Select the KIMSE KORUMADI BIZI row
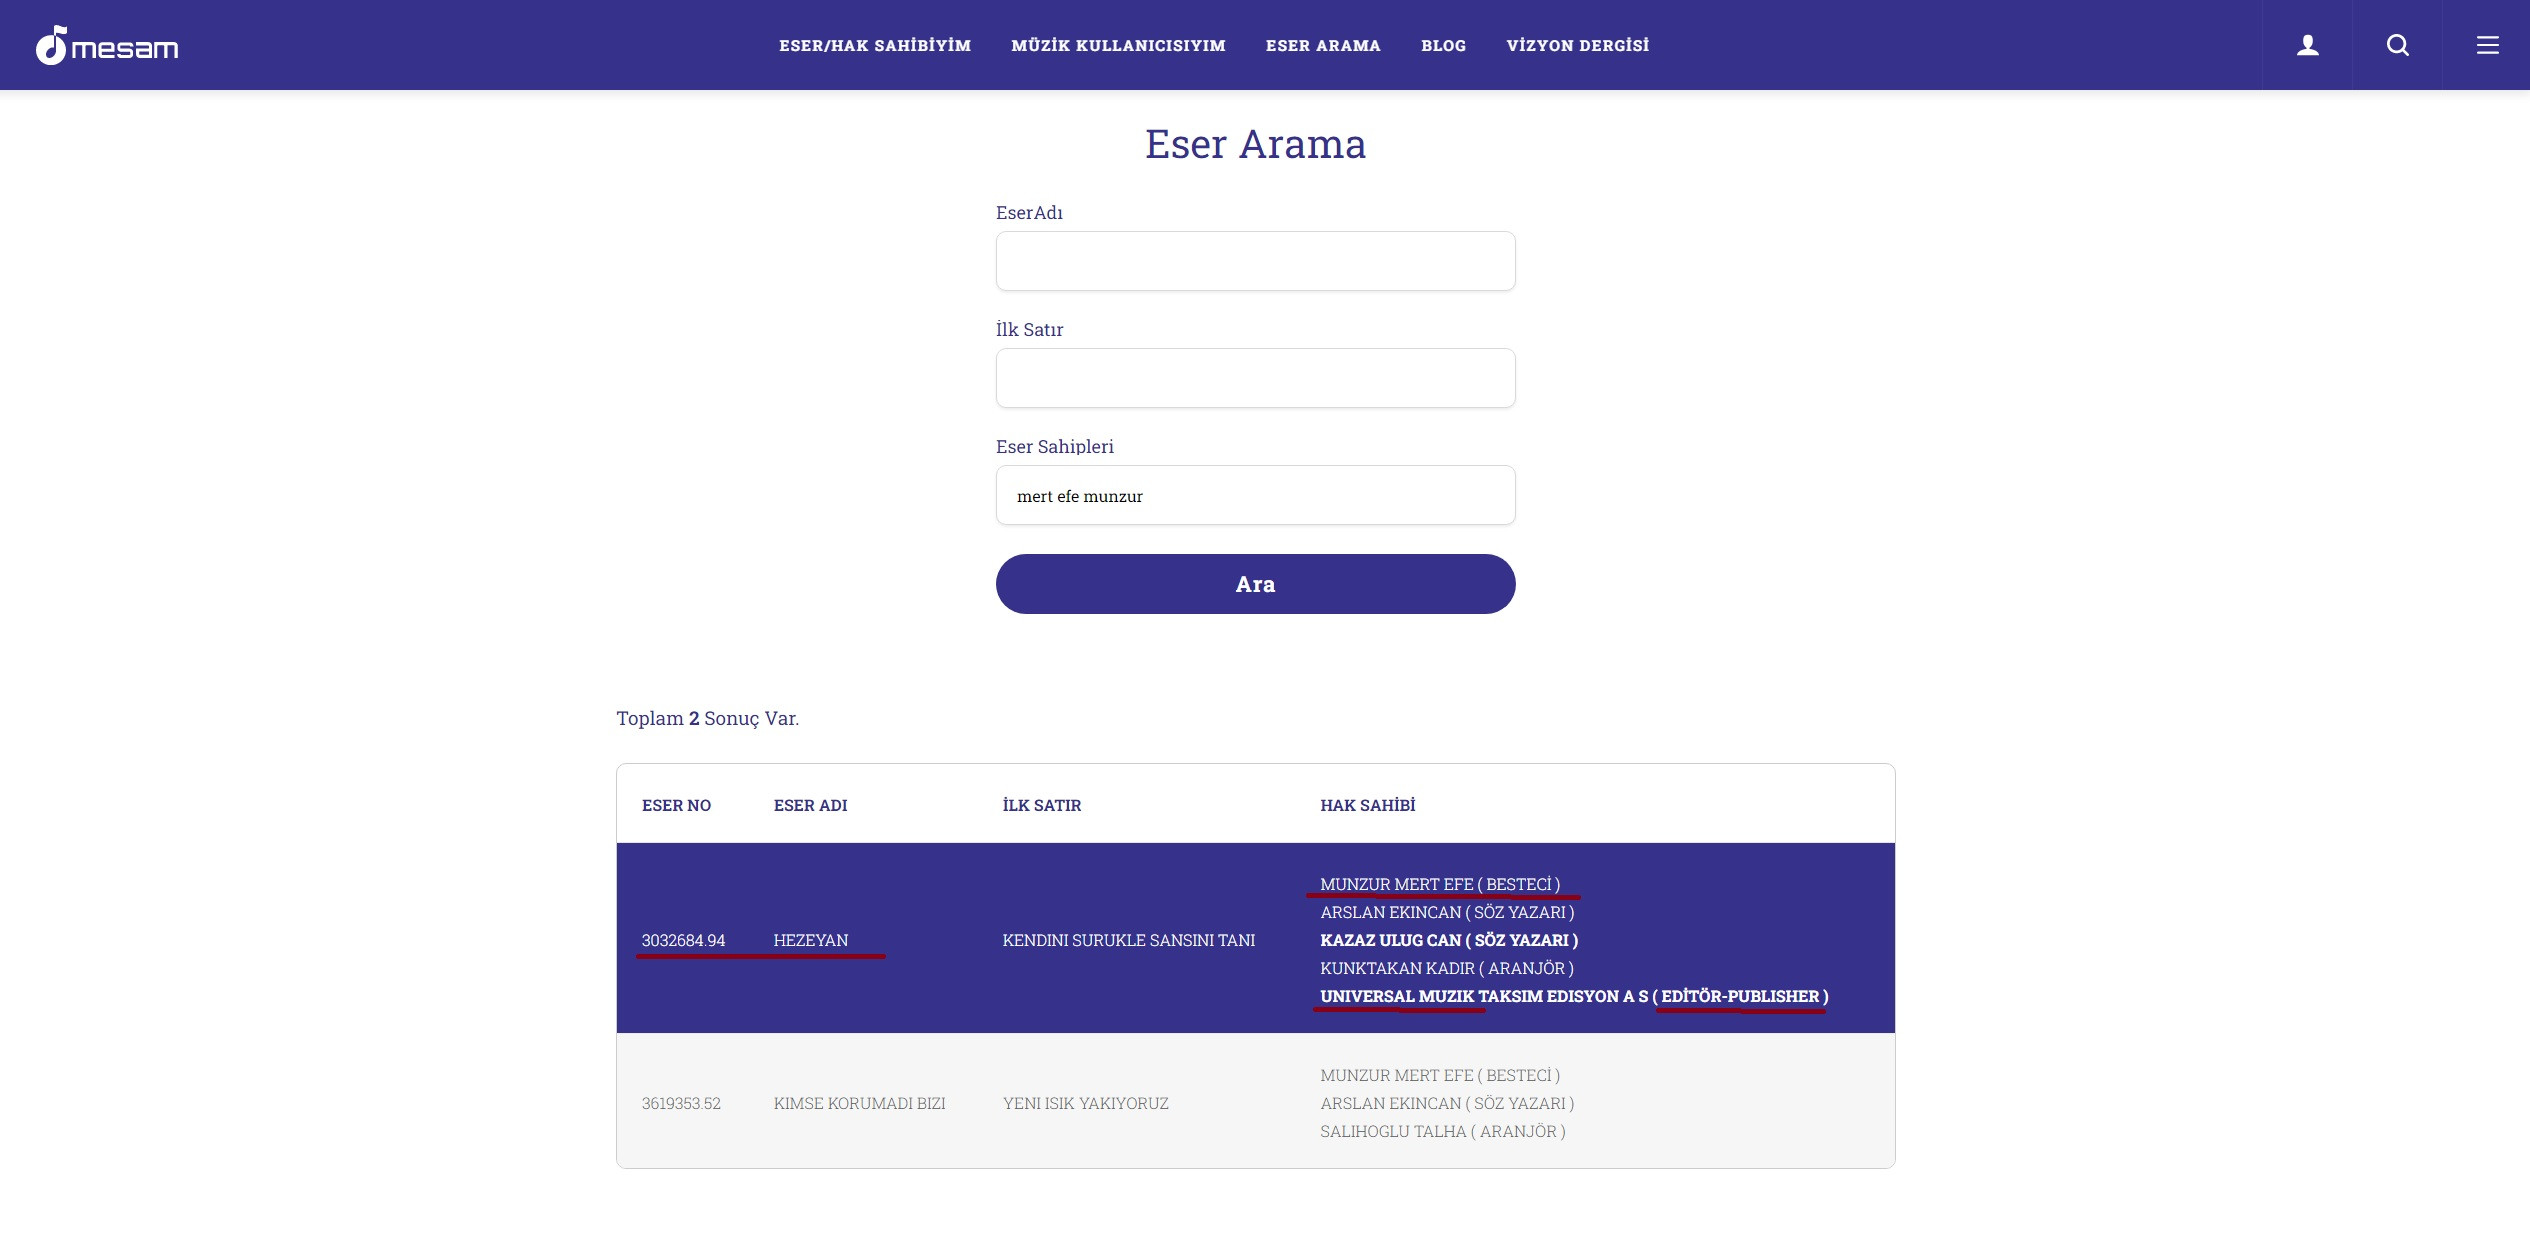Screen dimensions: 2530x1254 coord(859,1103)
